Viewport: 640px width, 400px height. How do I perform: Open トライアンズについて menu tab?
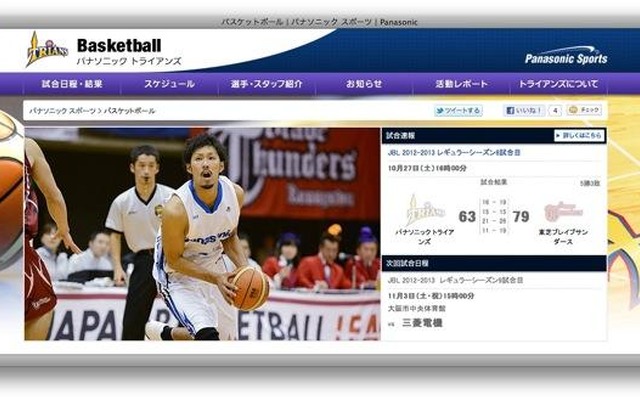click(x=558, y=84)
